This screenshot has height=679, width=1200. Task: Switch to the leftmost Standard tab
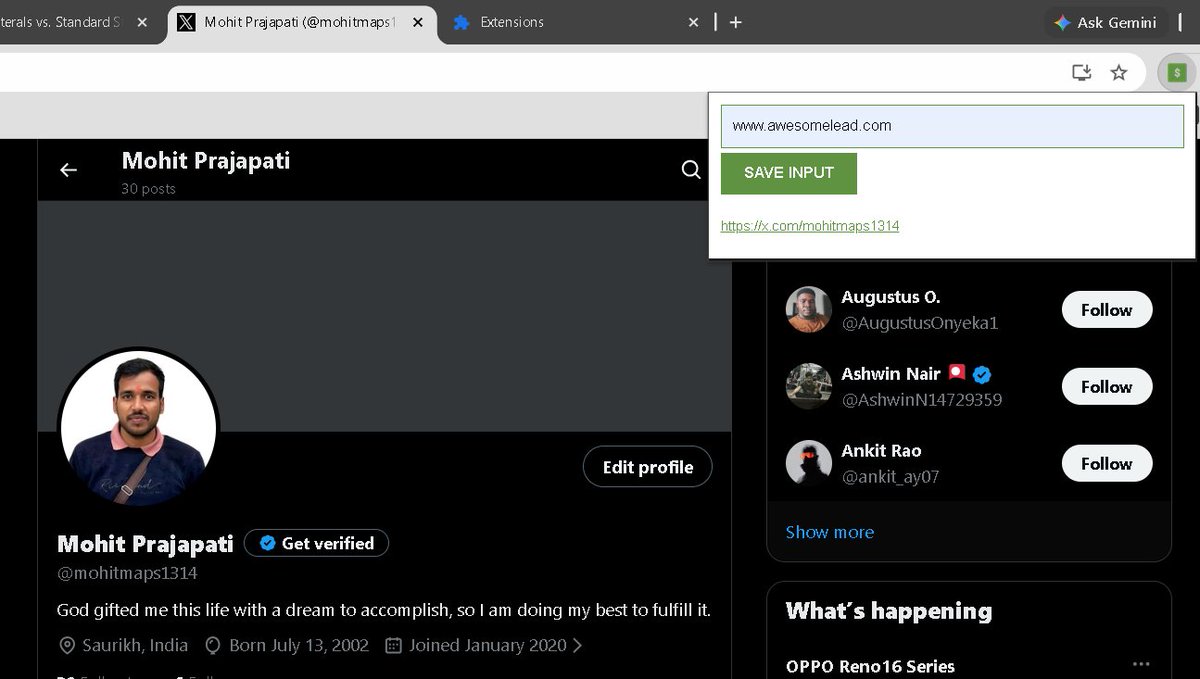pyautogui.click(x=78, y=22)
